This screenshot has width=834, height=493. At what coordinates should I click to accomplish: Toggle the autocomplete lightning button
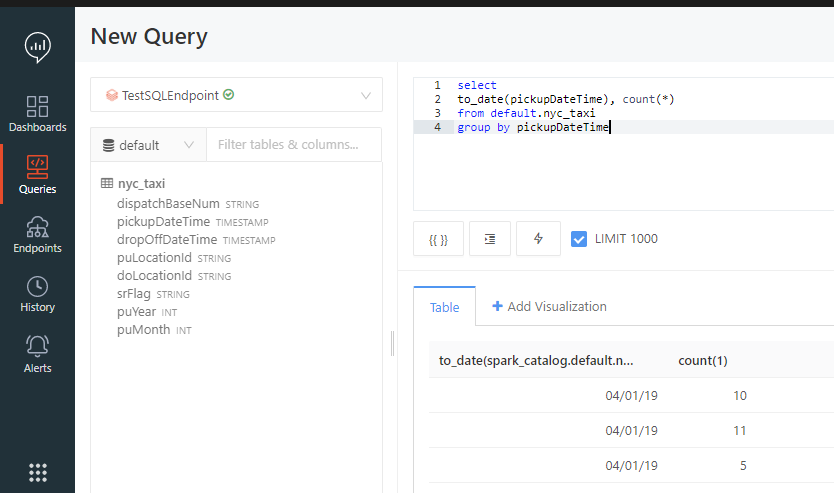click(x=539, y=239)
